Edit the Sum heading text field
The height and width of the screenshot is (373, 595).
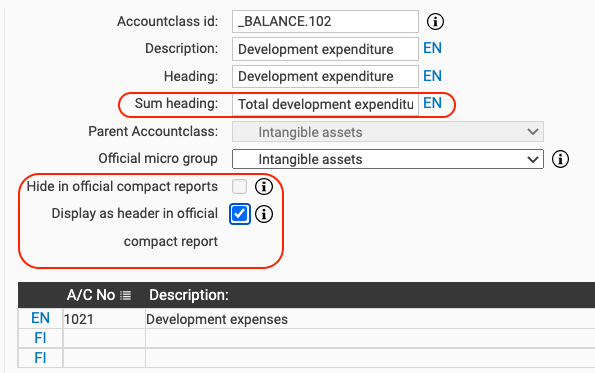[x=325, y=104]
